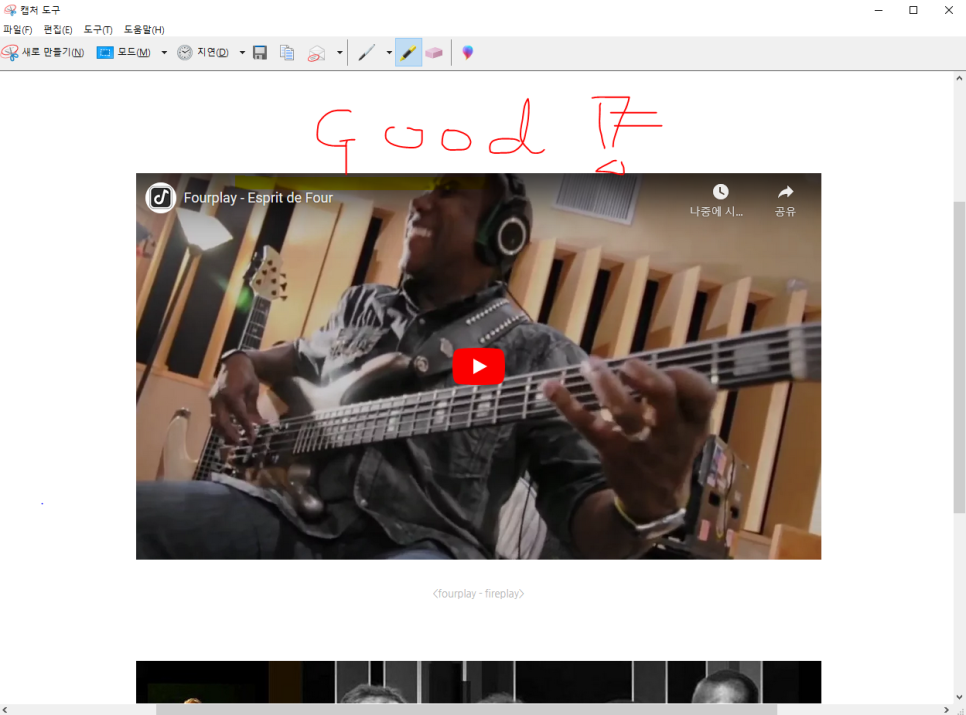
Task: Click the New snip (새로 만들기) button
Action: tap(43, 53)
